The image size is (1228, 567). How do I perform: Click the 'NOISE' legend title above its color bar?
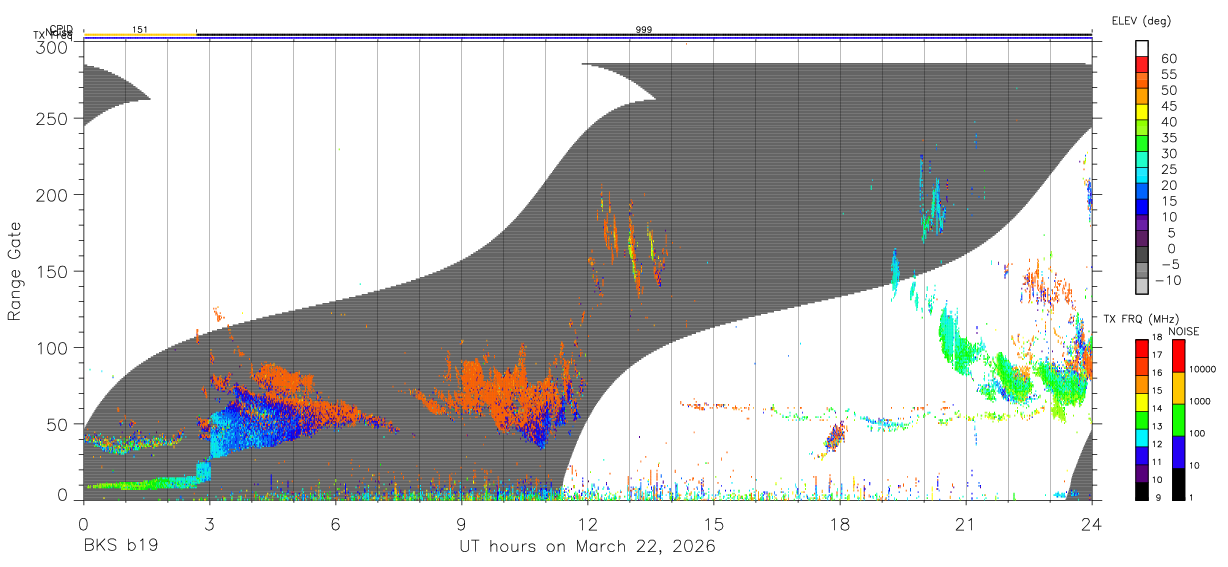[1185, 331]
